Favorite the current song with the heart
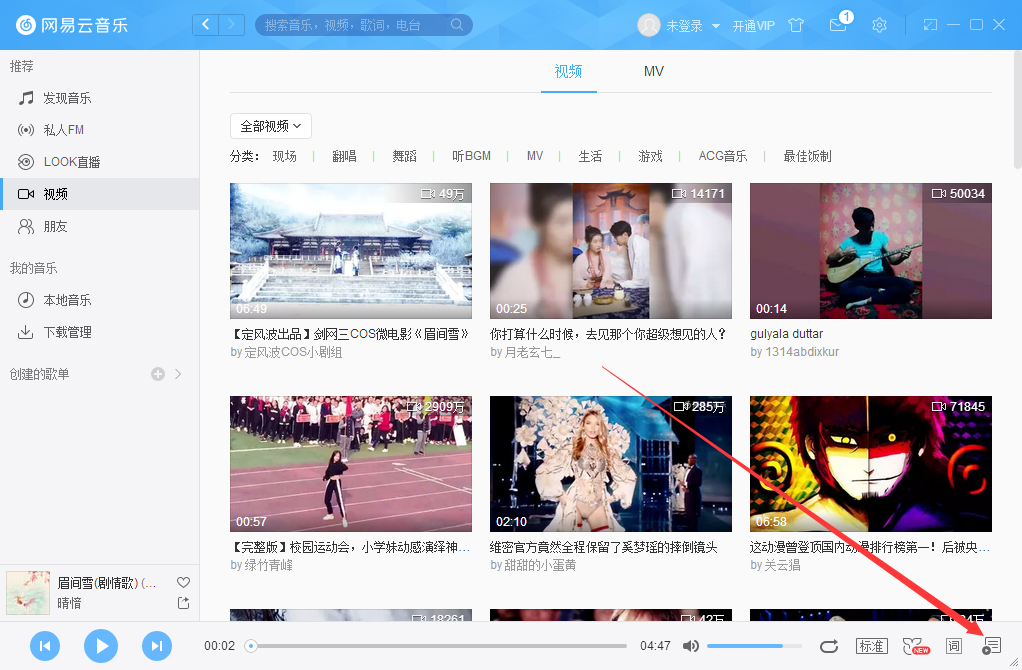 tap(183, 581)
